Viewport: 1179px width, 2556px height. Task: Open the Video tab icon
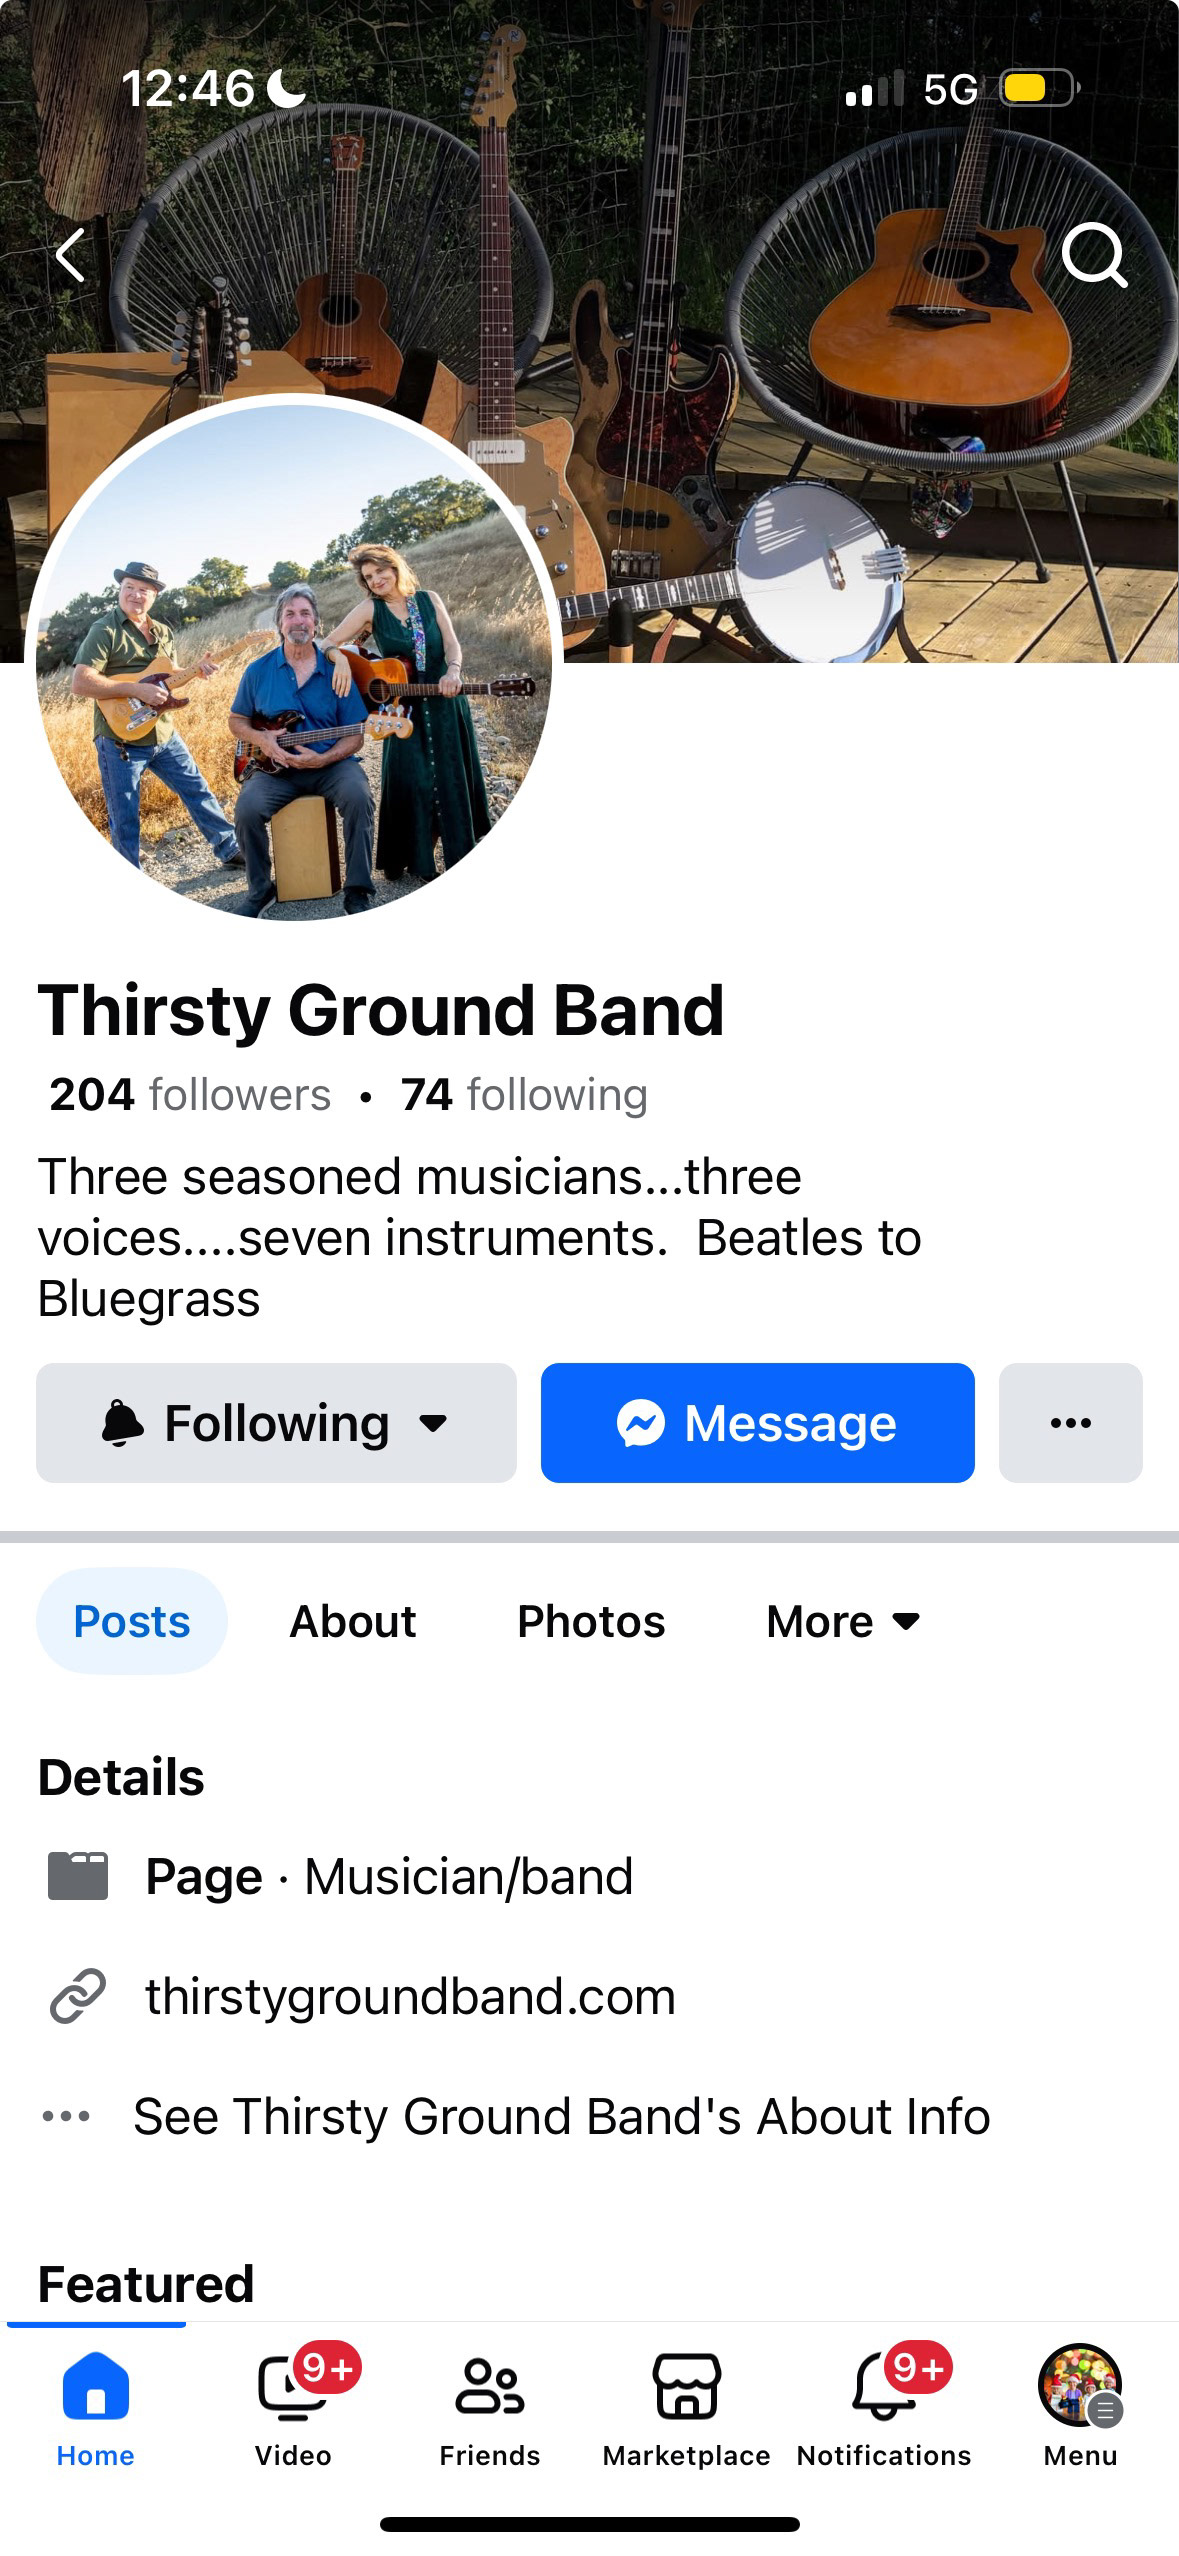292,2388
